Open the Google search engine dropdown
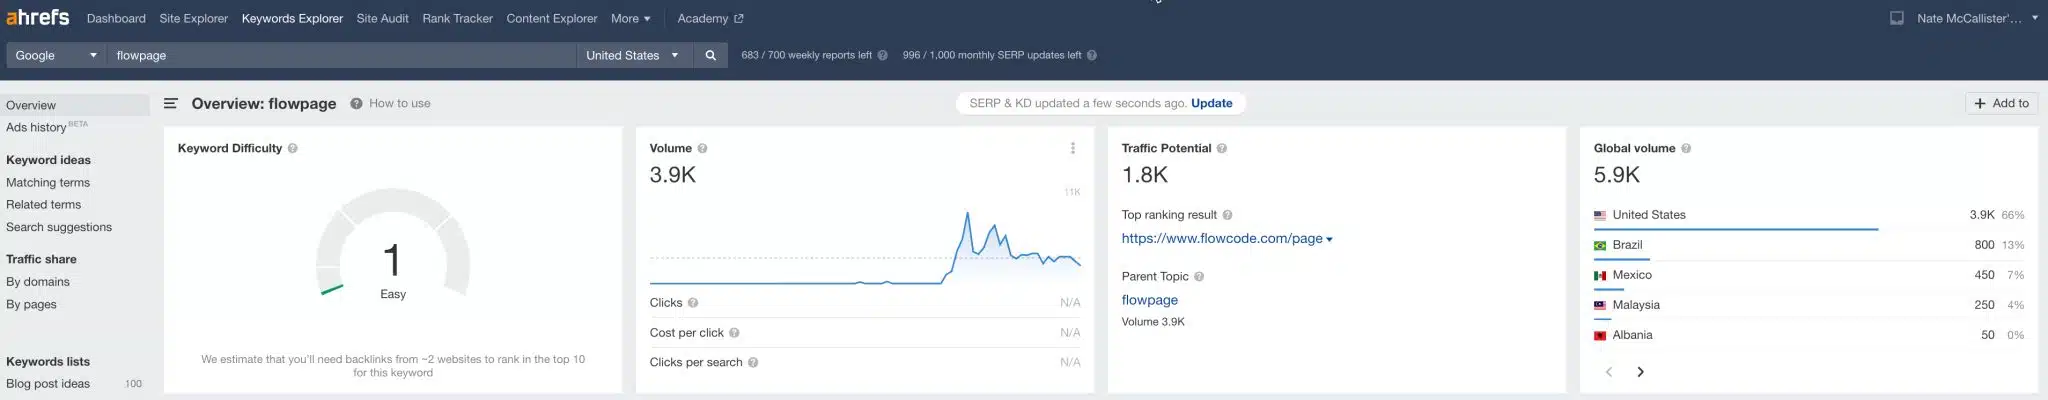2048x400 pixels. (x=56, y=56)
